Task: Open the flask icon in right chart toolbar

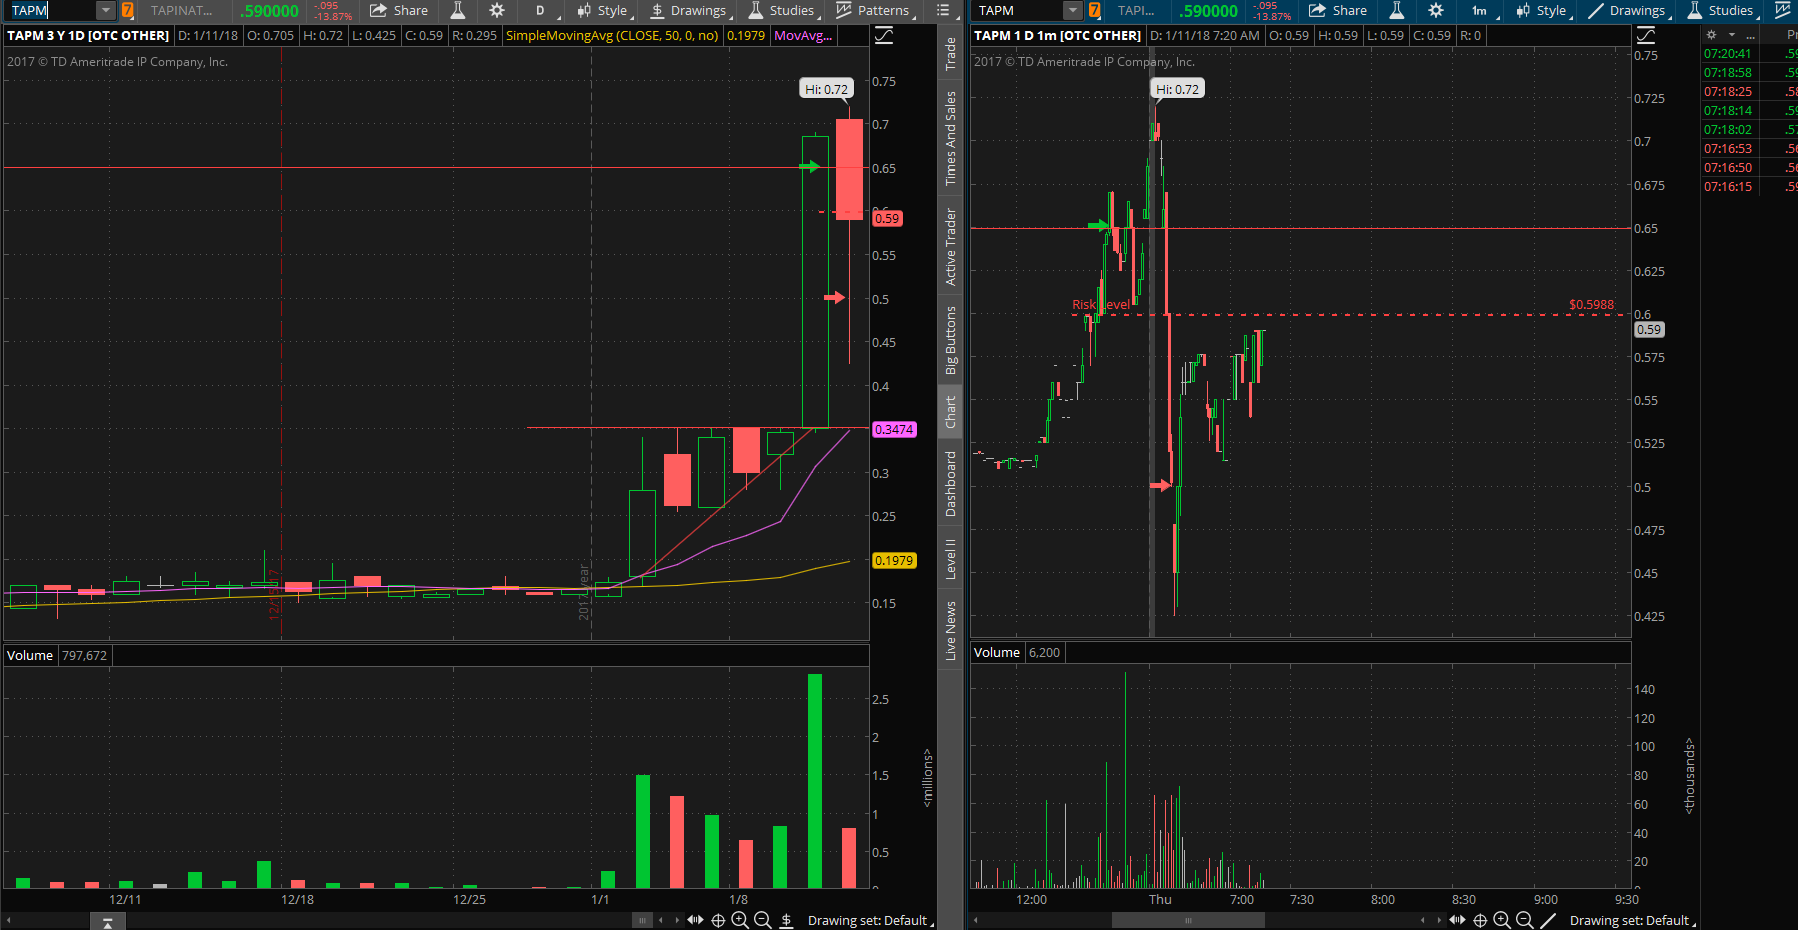Action: (x=1397, y=11)
